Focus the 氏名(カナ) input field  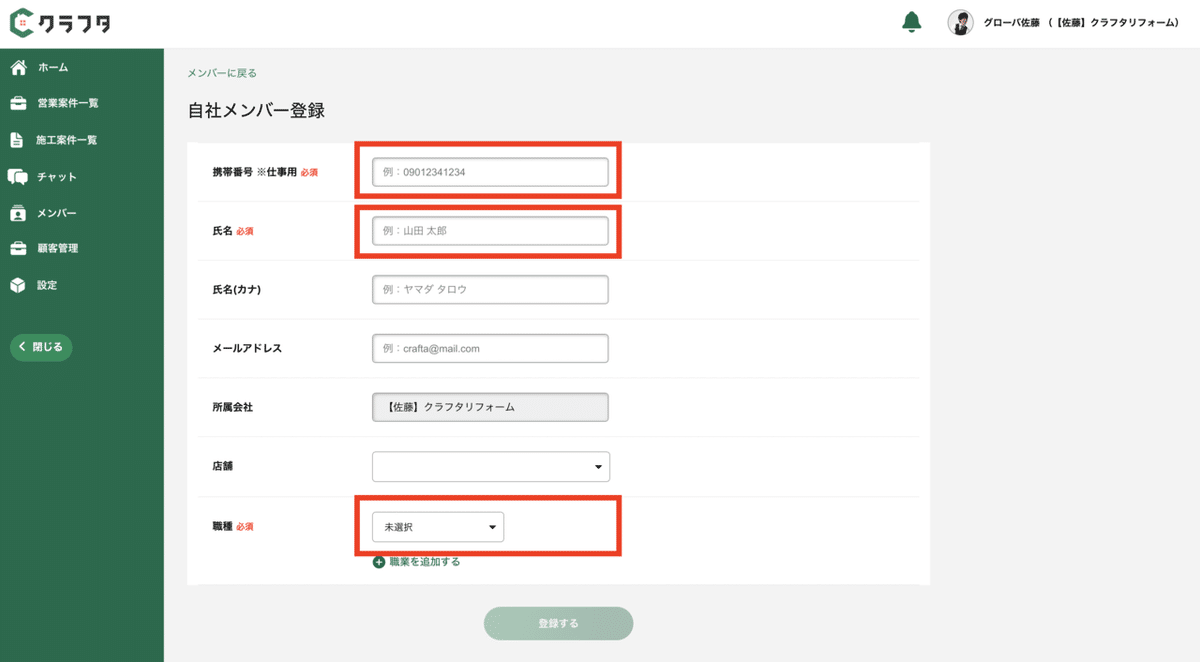pyautogui.click(x=490, y=290)
